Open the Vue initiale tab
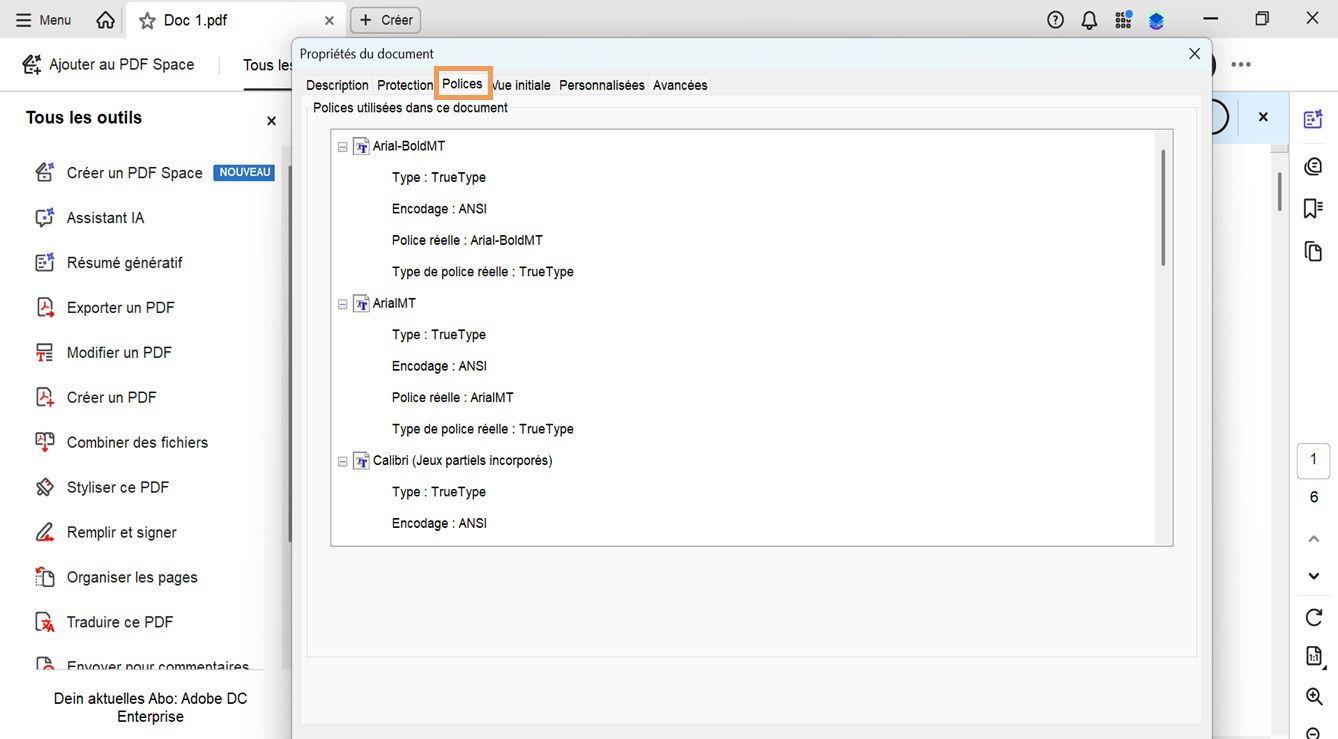 [521, 85]
